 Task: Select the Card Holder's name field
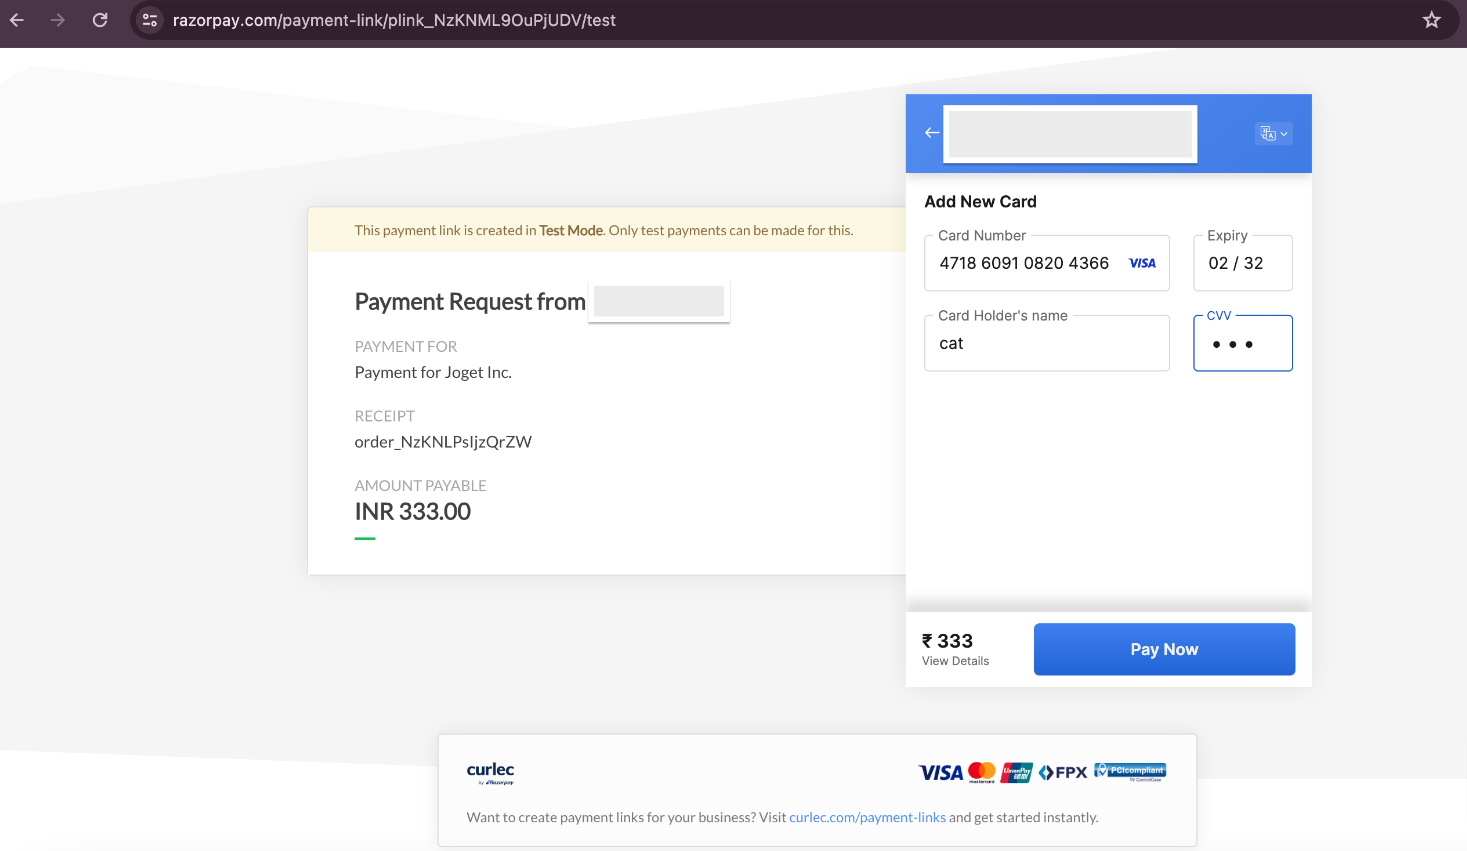(x=1046, y=344)
